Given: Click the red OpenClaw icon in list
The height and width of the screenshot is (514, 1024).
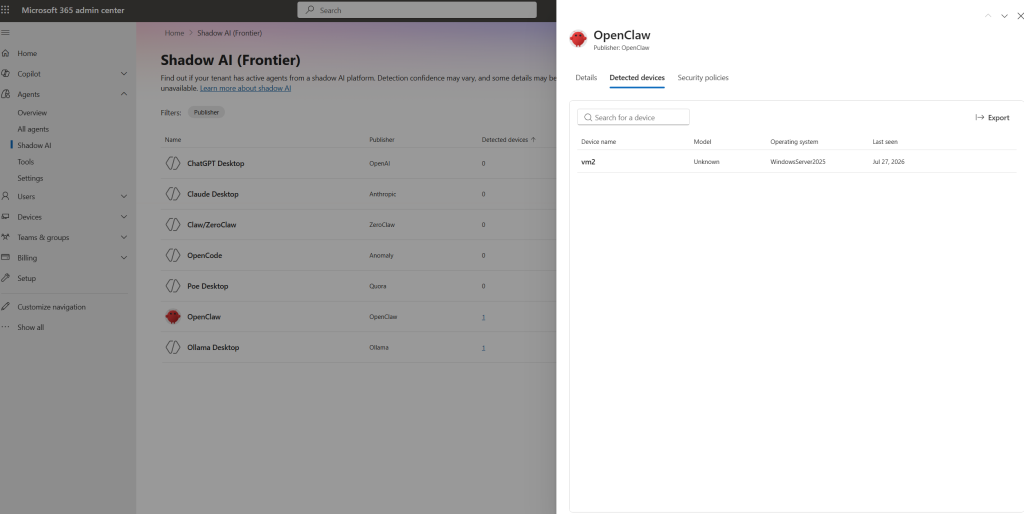Looking at the screenshot, I should [x=172, y=317].
